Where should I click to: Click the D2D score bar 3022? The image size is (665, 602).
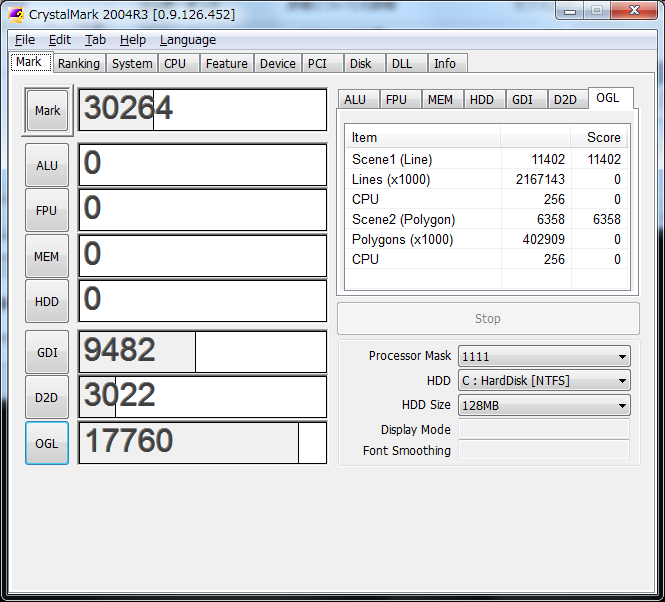(203, 397)
